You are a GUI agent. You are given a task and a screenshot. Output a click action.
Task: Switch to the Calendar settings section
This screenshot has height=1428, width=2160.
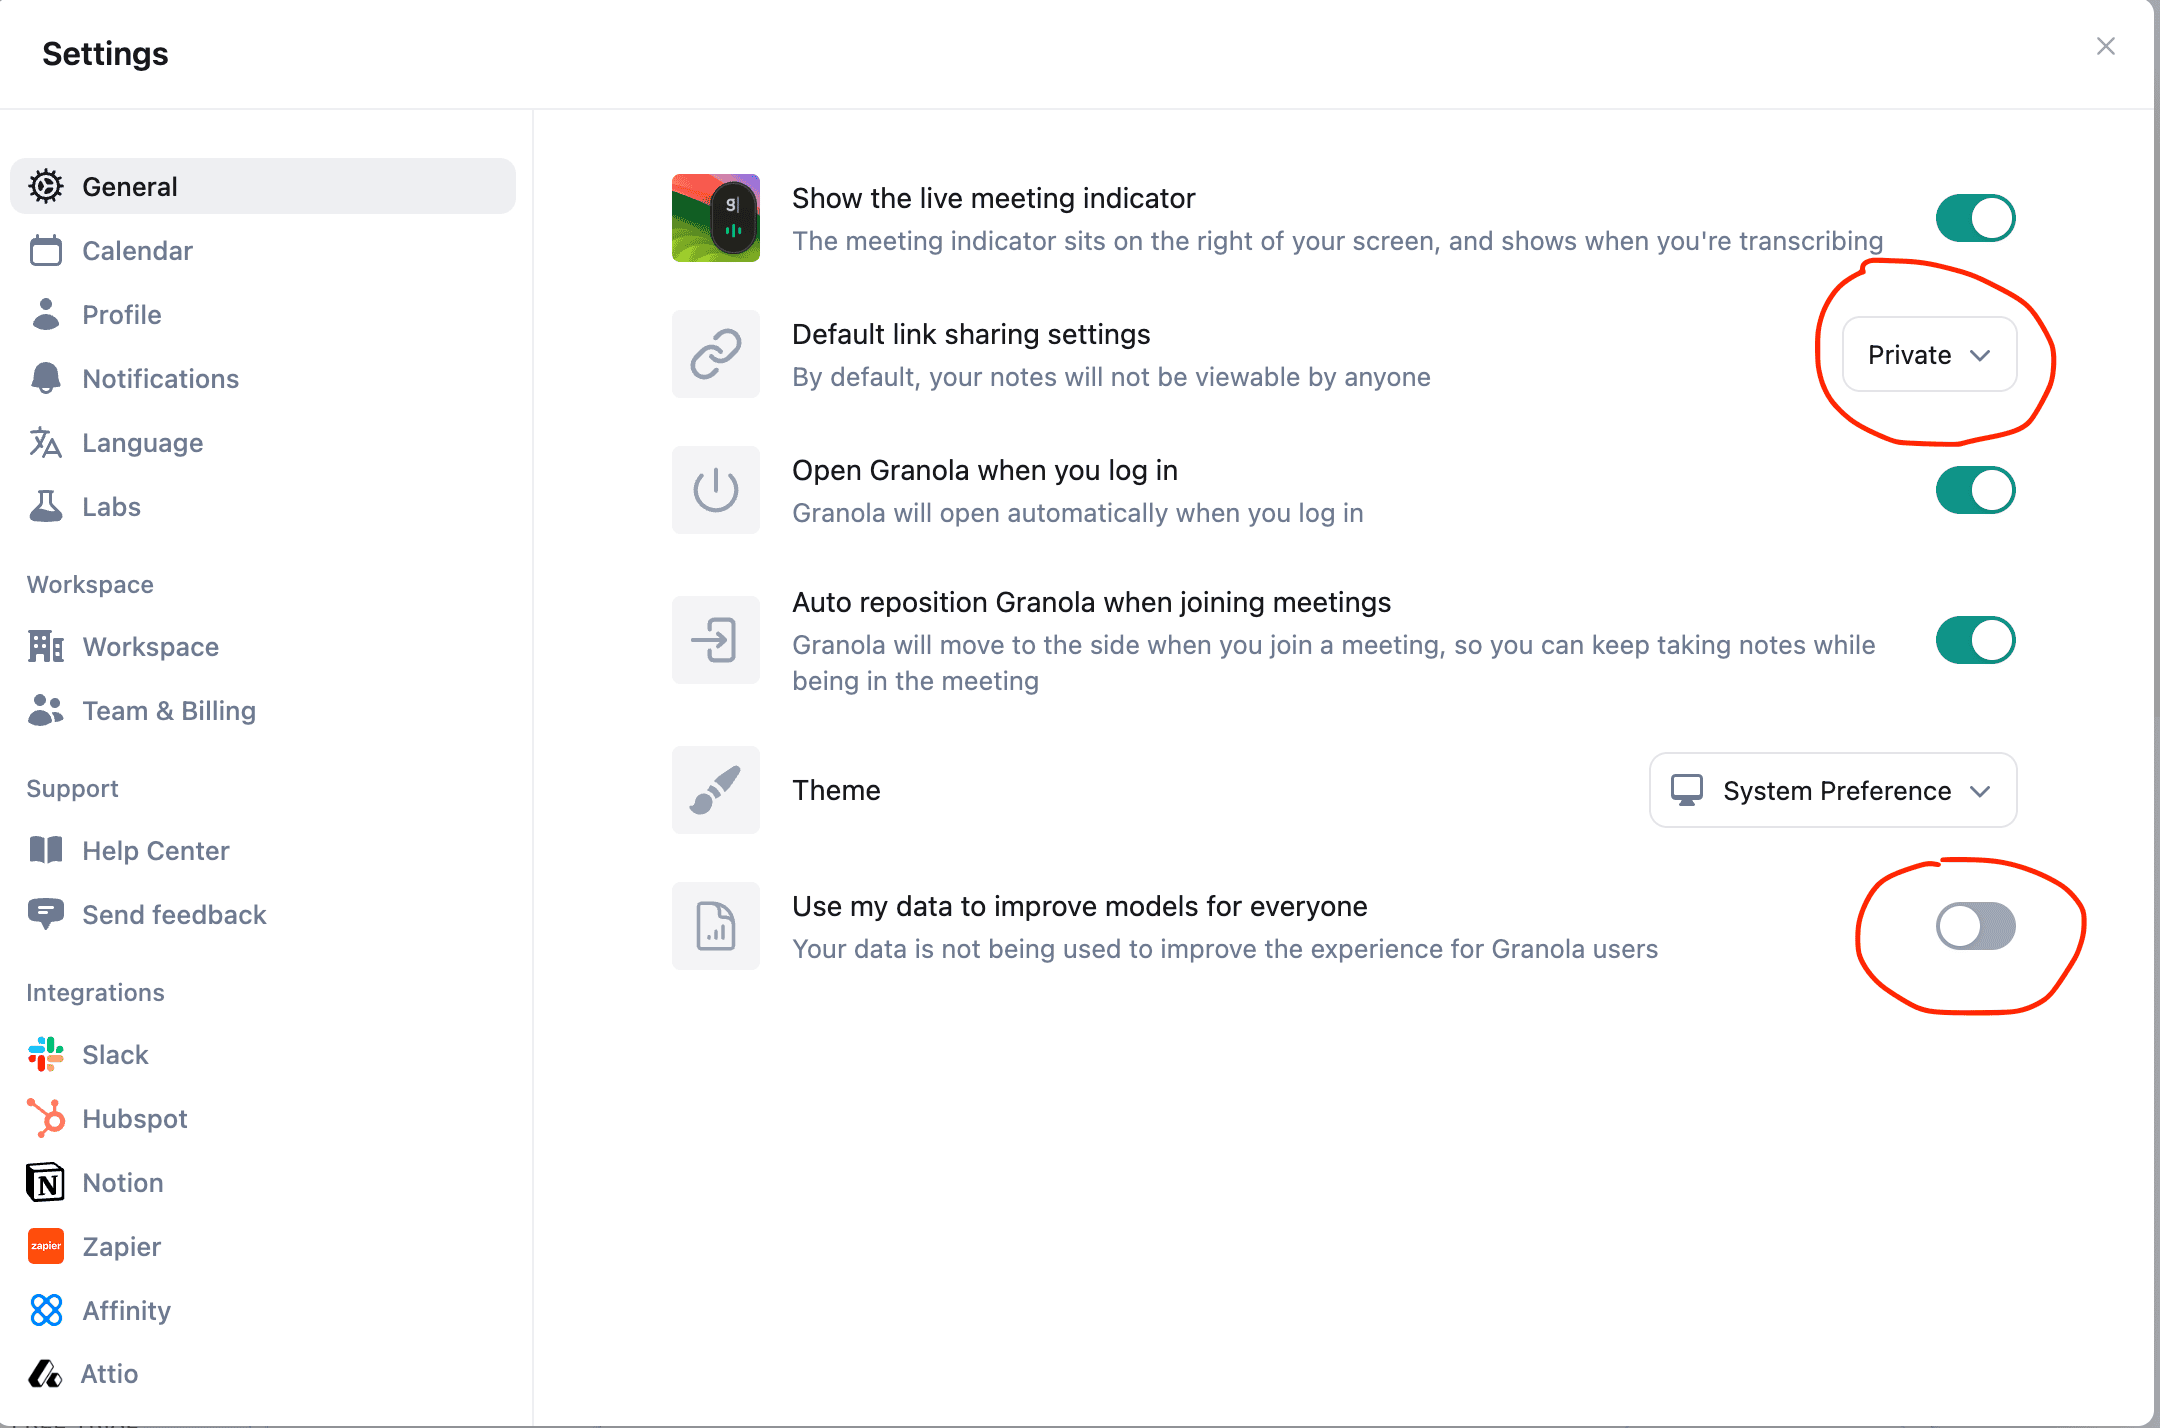tap(137, 250)
